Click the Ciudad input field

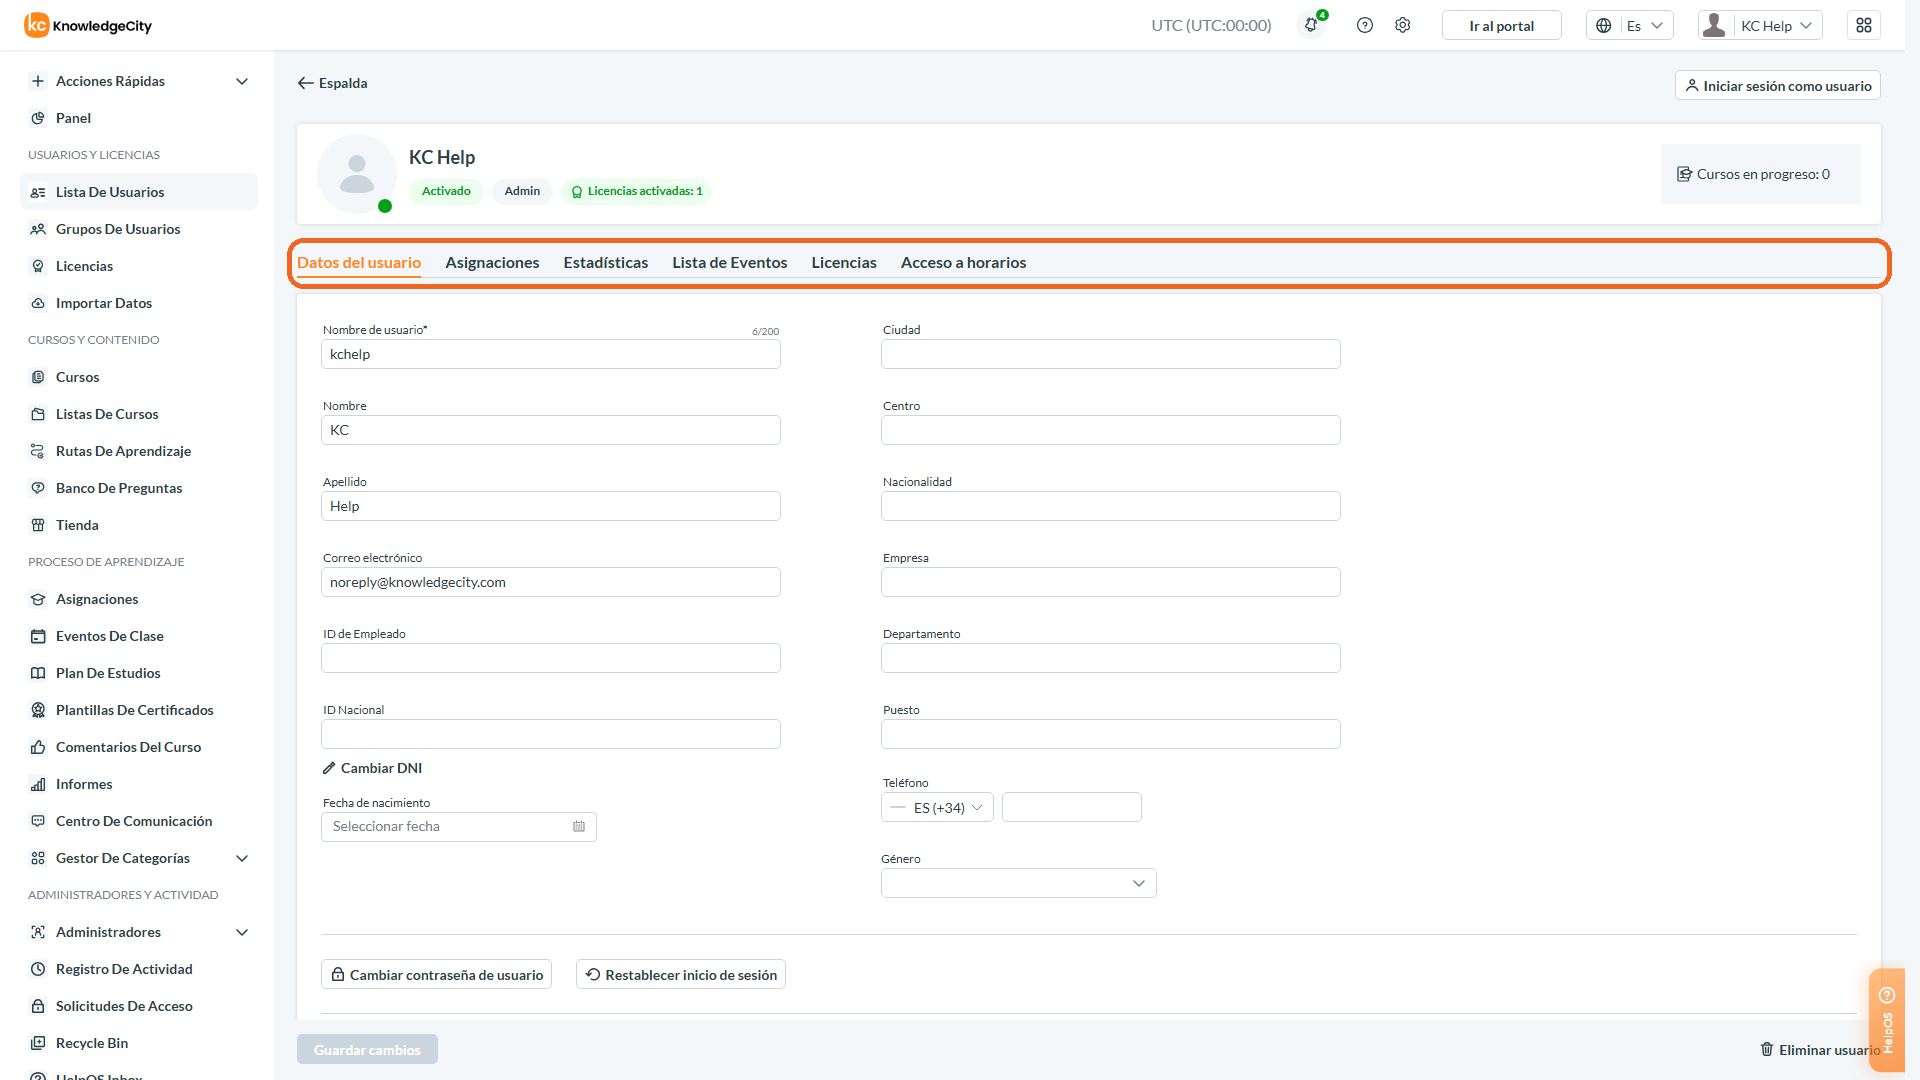click(x=1111, y=354)
